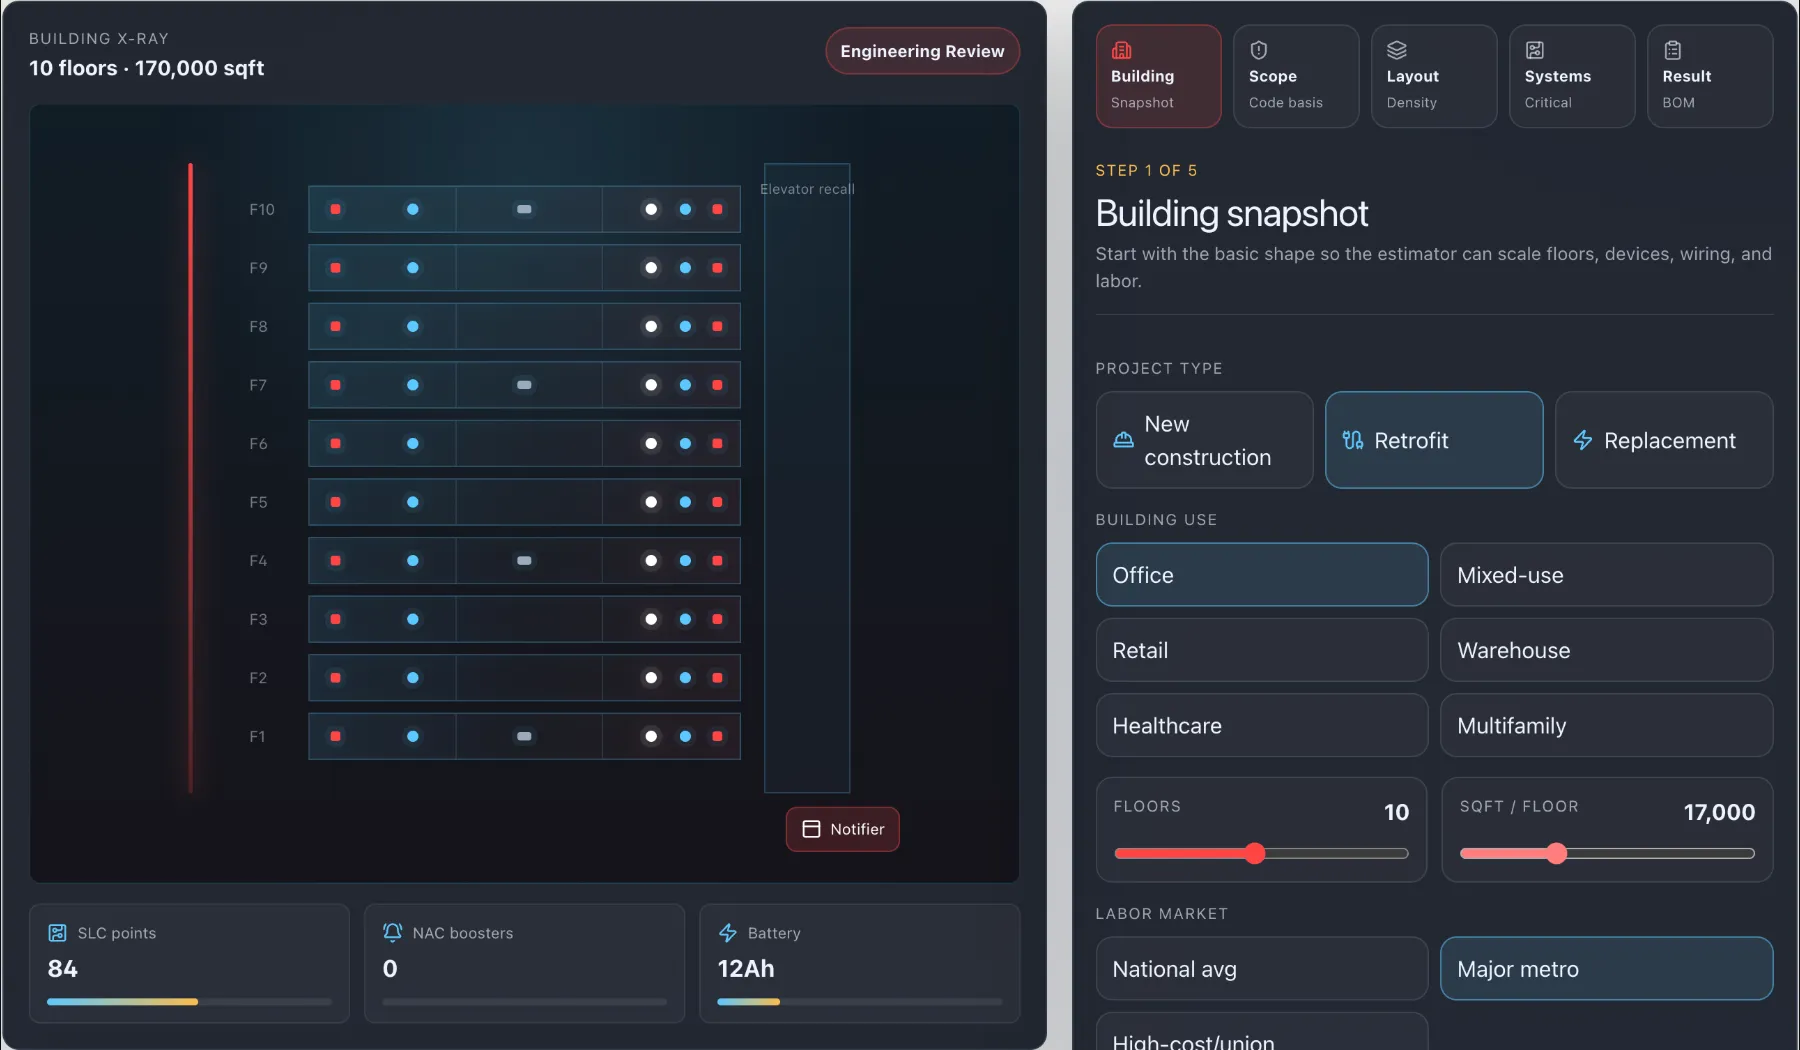
Task: Choose Major metro labor market
Action: (x=1606, y=969)
